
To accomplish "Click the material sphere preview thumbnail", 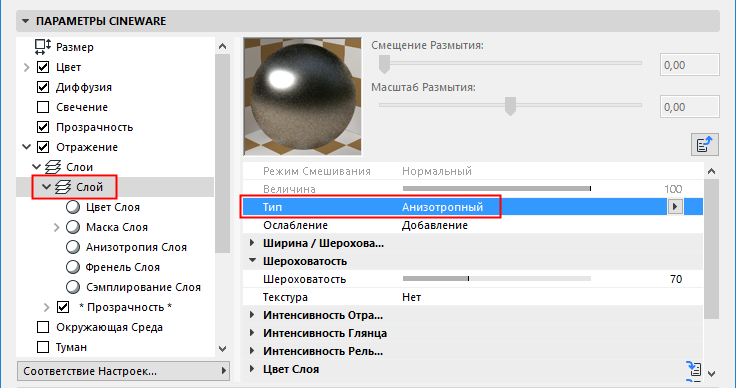I will (302, 97).
